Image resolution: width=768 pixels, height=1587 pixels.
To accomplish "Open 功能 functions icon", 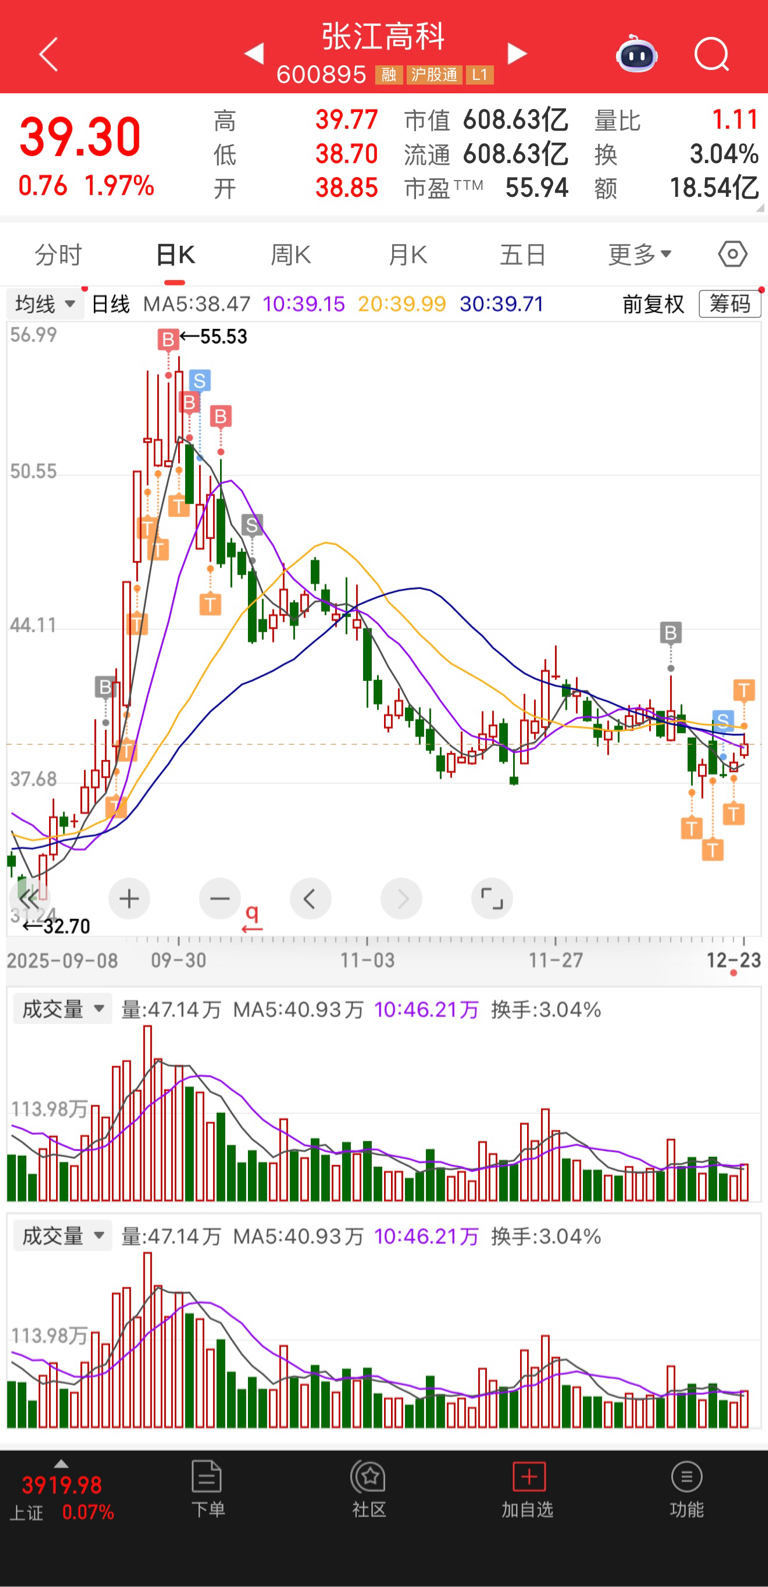I will [x=687, y=1490].
